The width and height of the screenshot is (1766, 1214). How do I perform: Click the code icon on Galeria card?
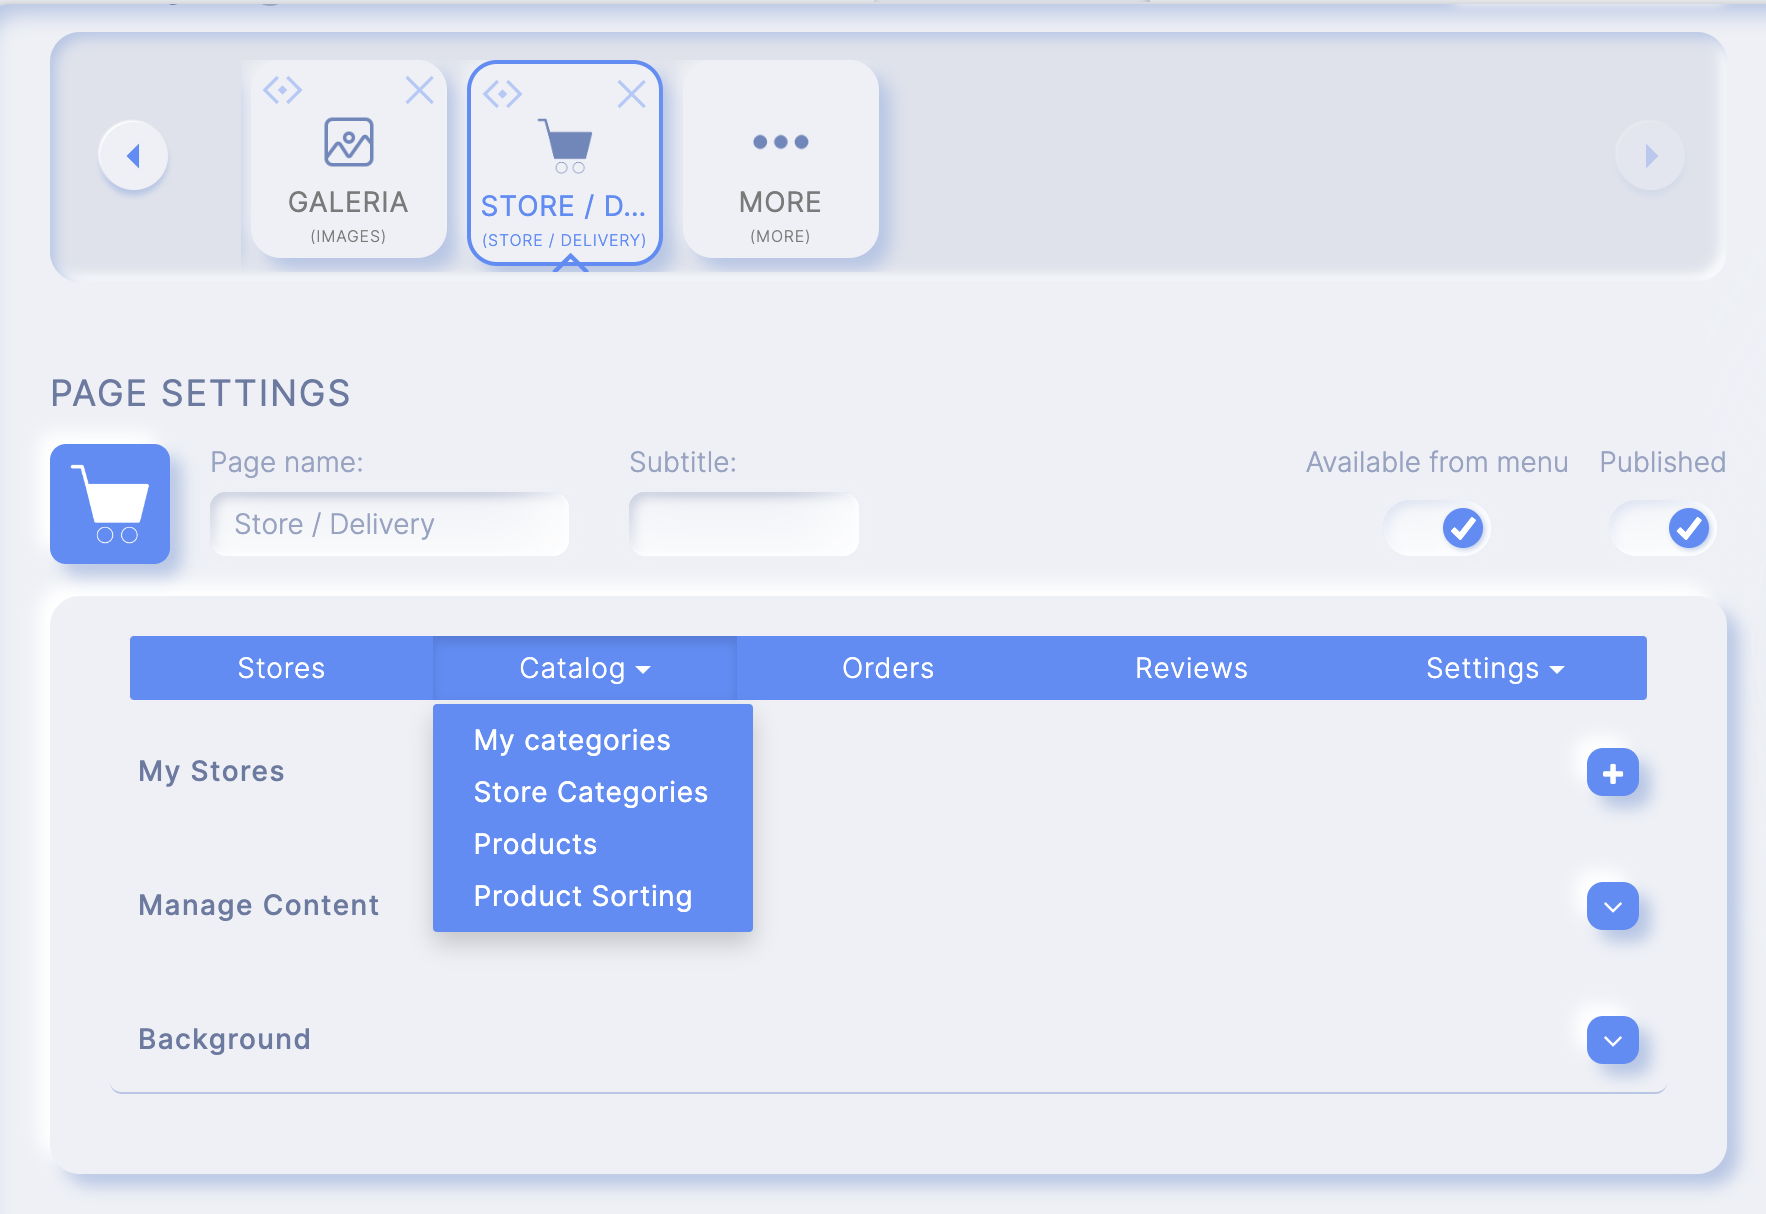[282, 90]
